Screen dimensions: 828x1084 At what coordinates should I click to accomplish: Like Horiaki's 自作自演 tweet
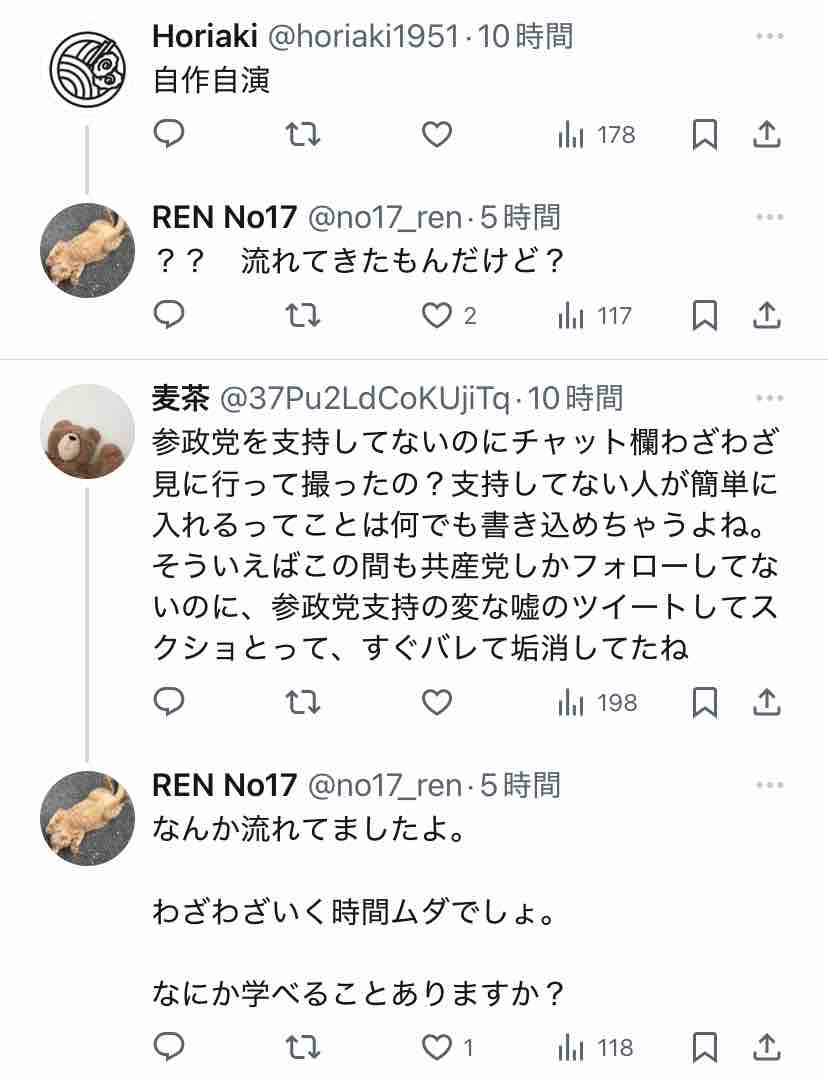tap(436, 135)
